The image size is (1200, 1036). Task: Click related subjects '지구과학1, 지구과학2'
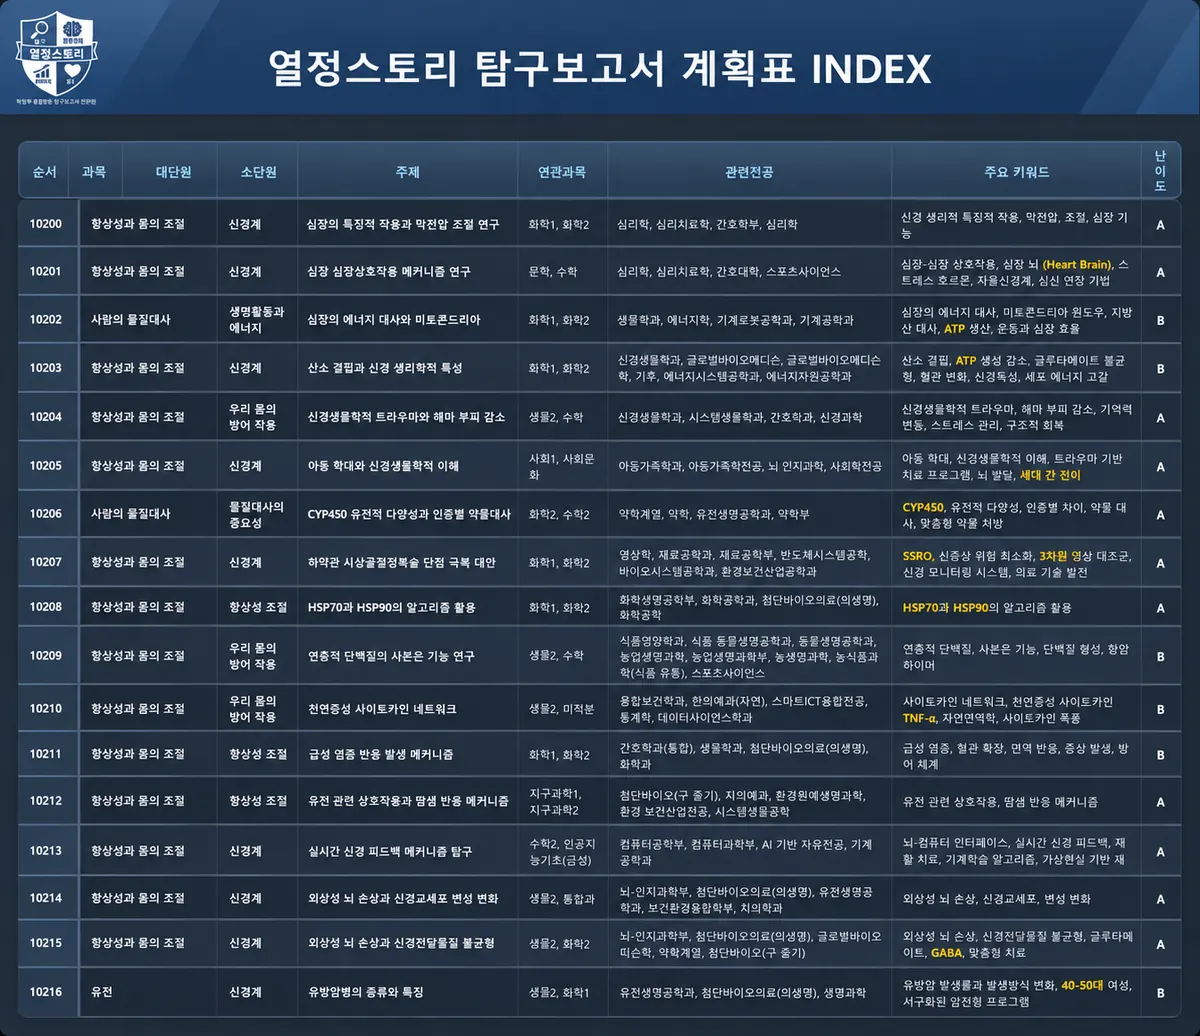555,801
